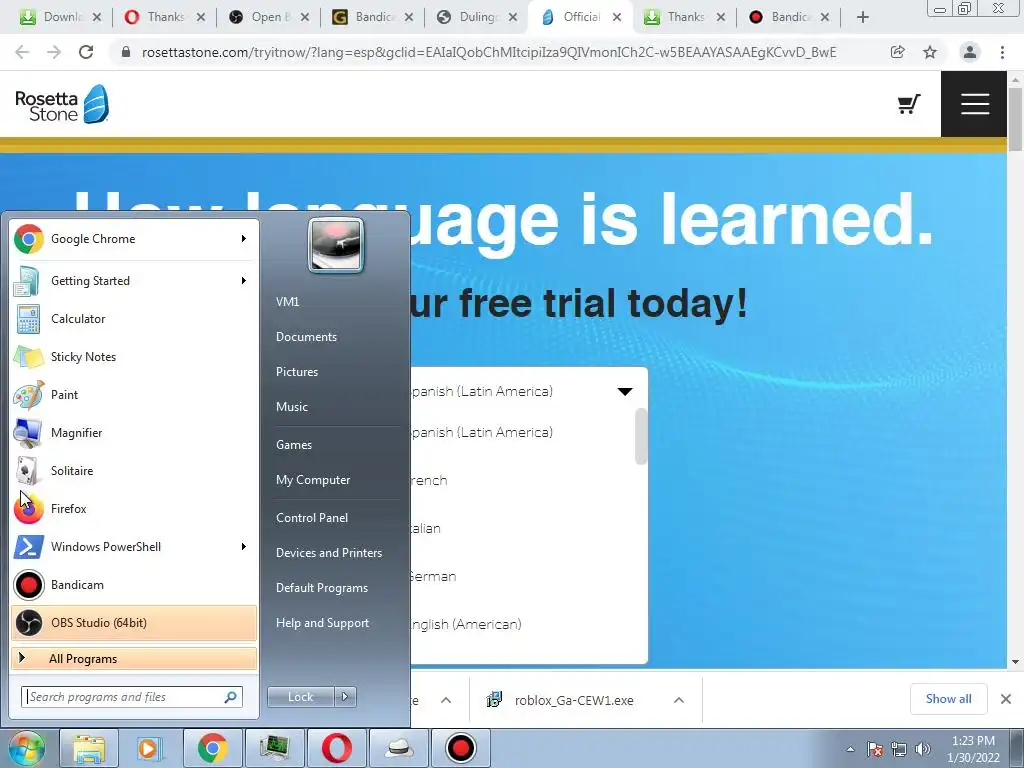Click the Action Center flag tray icon

coord(875,749)
